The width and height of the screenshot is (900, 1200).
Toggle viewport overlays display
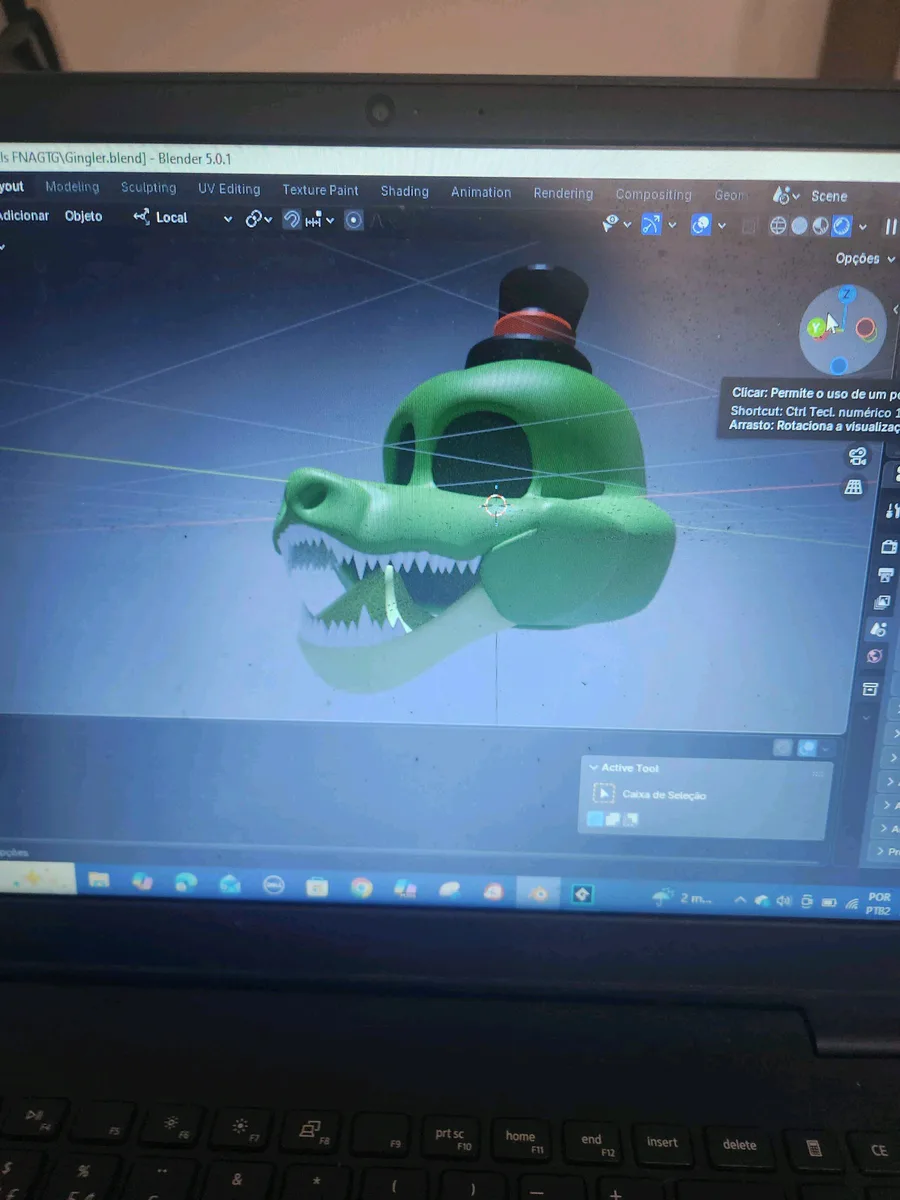(701, 225)
